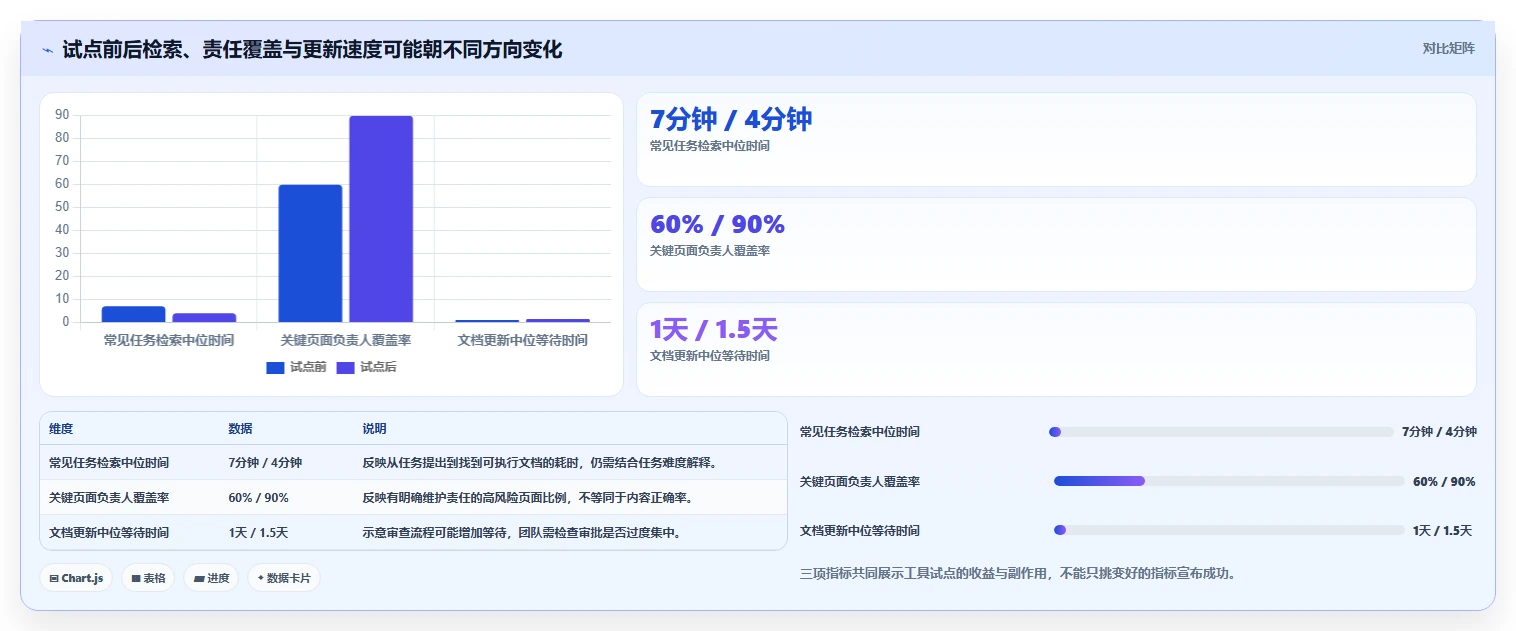Click the chart x-axis label 关键页面负责人覆盖率
This screenshot has width=1516, height=631.
pyautogui.click(x=346, y=340)
